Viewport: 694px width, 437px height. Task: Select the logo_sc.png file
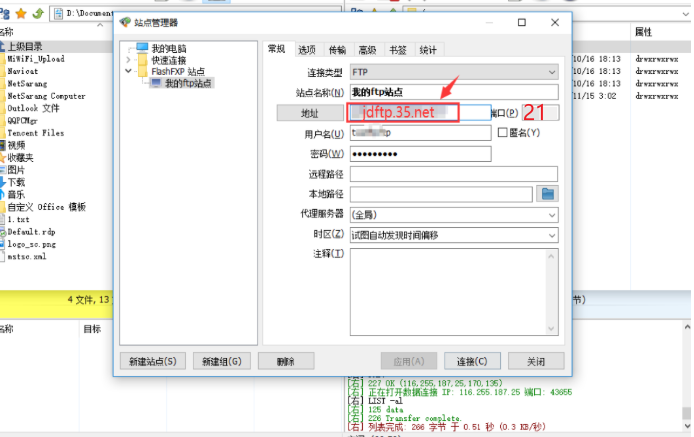[30, 243]
